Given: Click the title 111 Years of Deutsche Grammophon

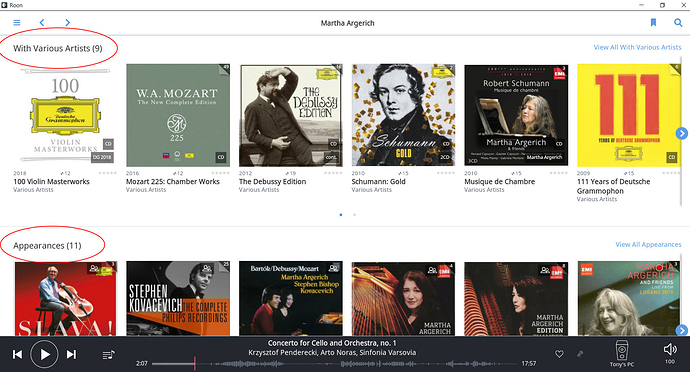Looking at the screenshot, I should 613,186.
